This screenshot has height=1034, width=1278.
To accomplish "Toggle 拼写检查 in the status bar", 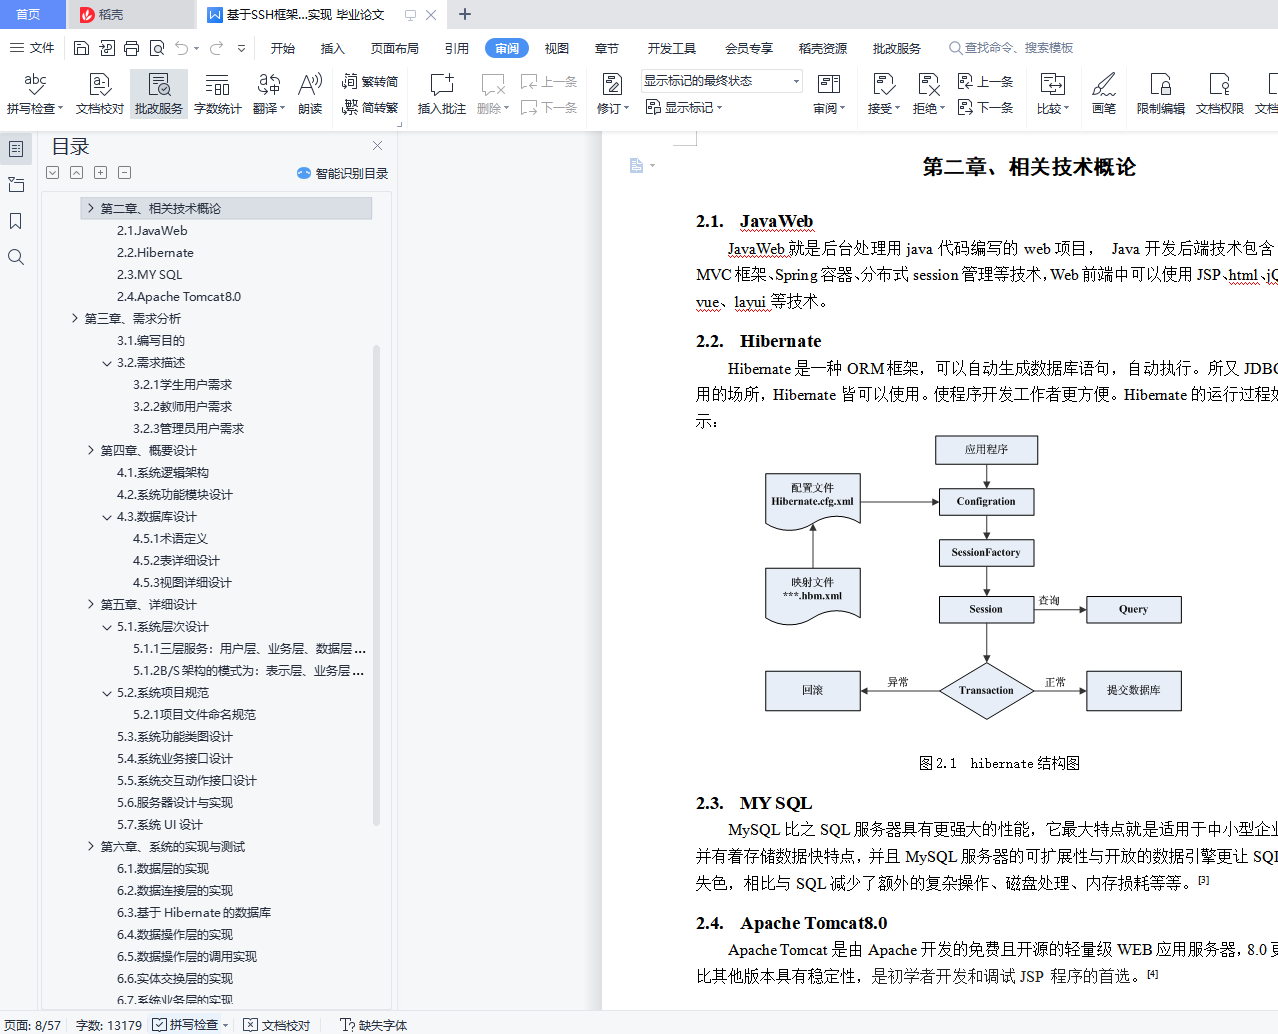I will (x=185, y=1025).
